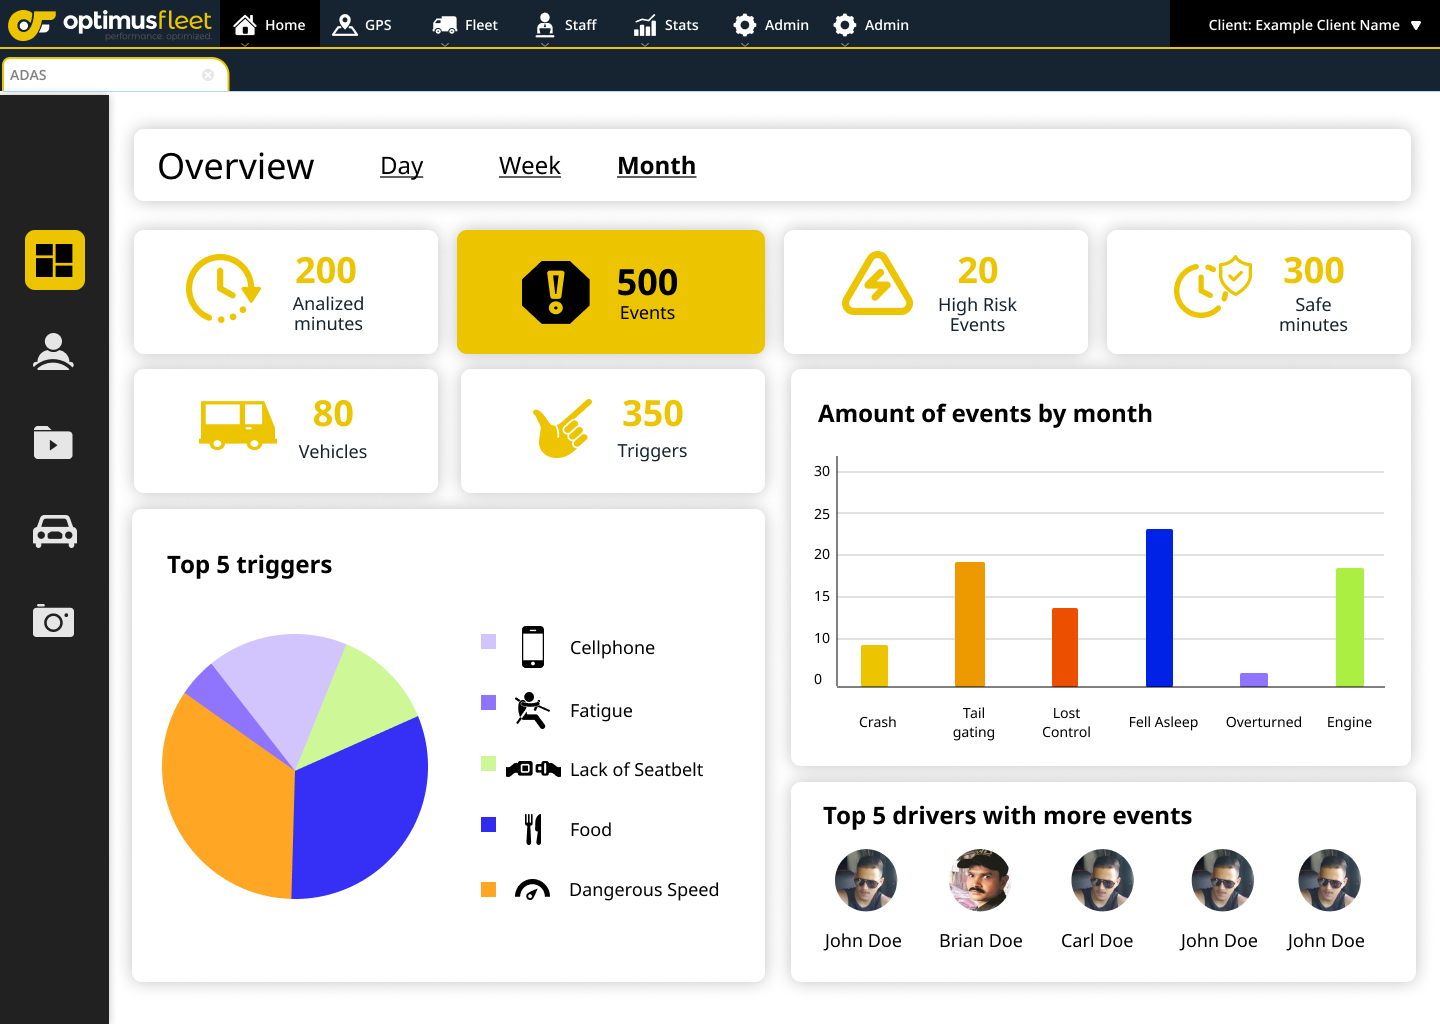Switch overview to Week view

[x=530, y=166]
